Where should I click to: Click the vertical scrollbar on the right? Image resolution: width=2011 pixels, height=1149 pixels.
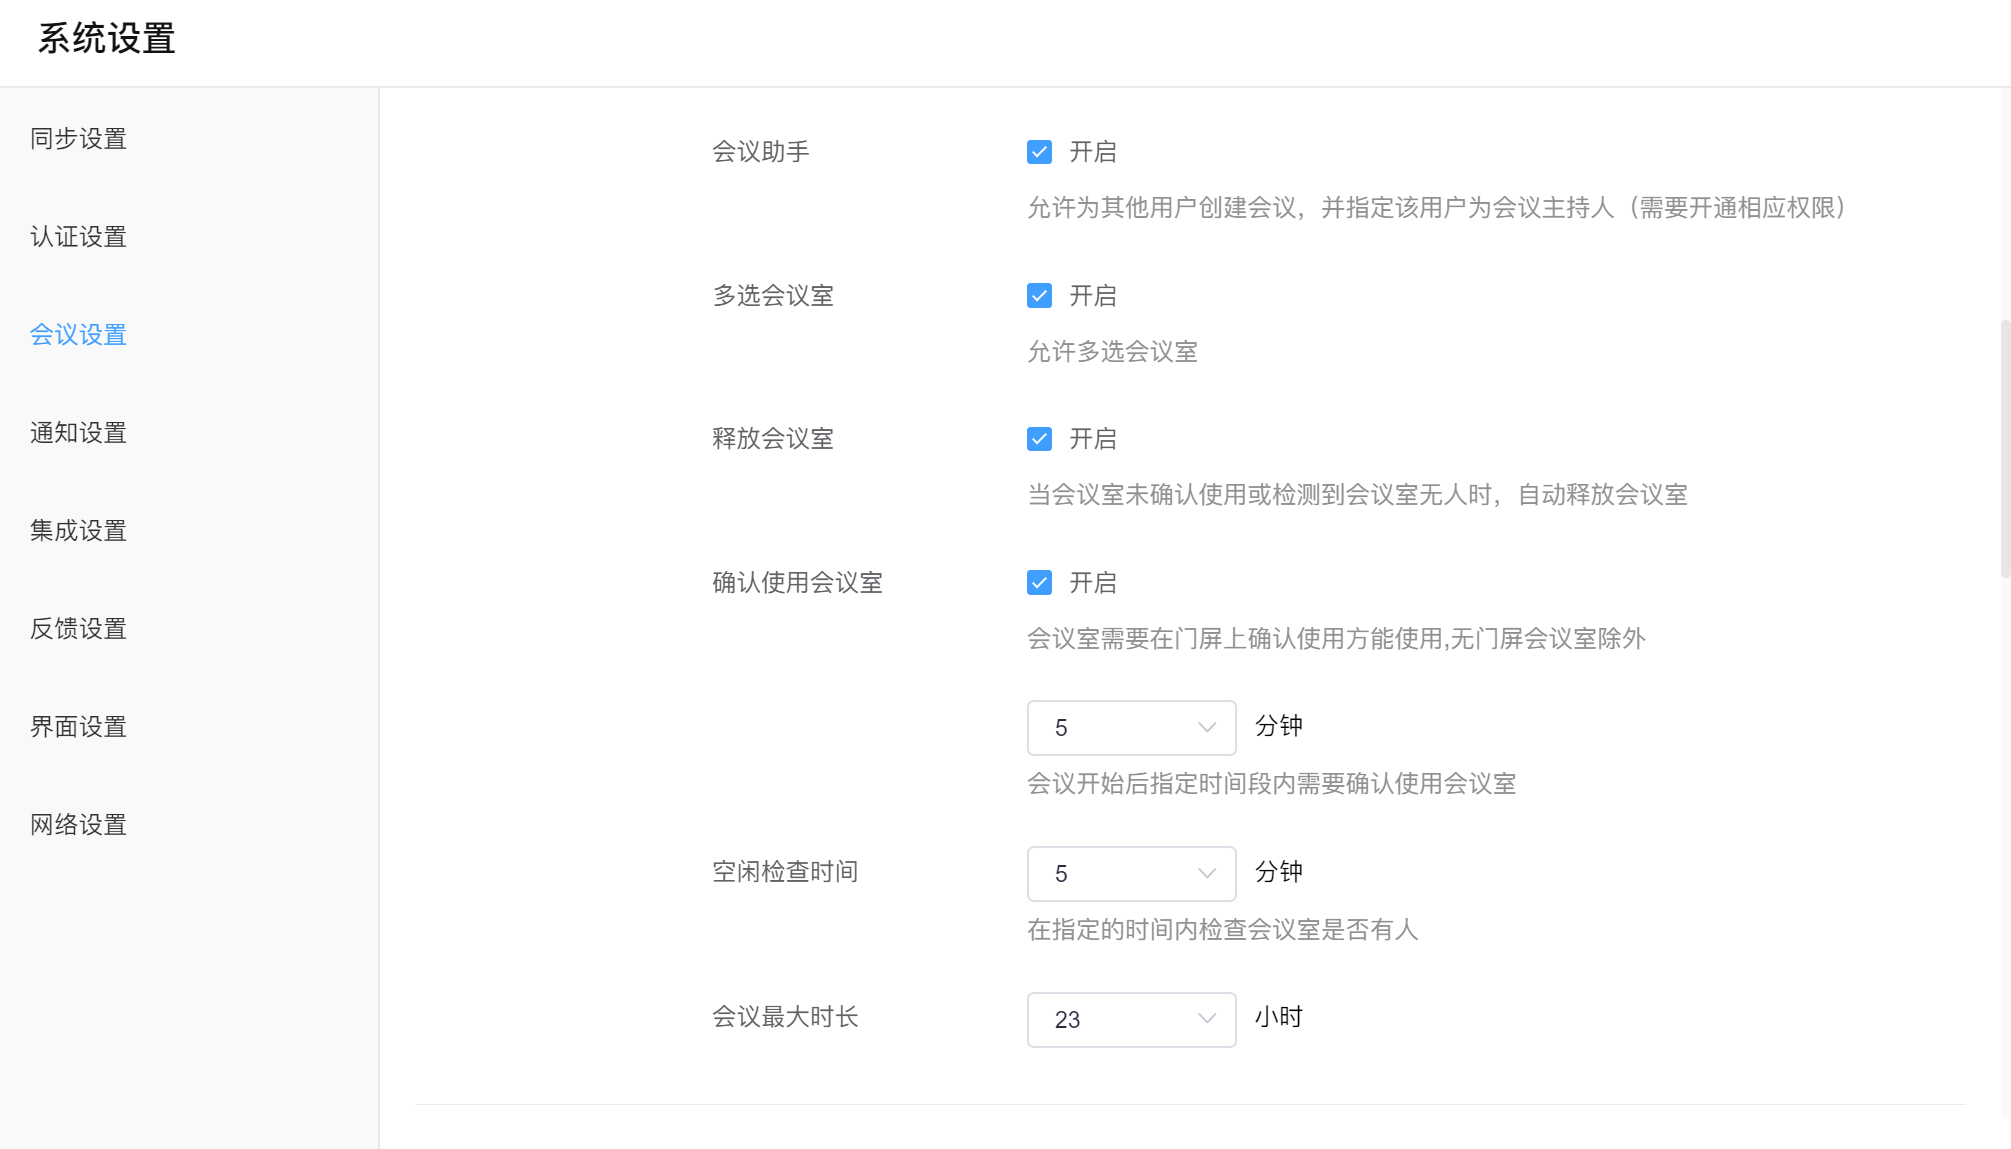(x=2004, y=450)
